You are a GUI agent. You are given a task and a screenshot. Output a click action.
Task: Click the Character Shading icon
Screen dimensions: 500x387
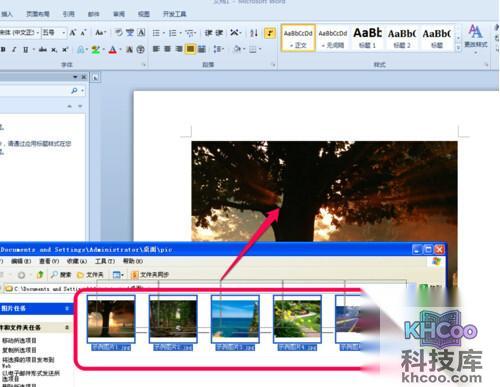(130, 50)
